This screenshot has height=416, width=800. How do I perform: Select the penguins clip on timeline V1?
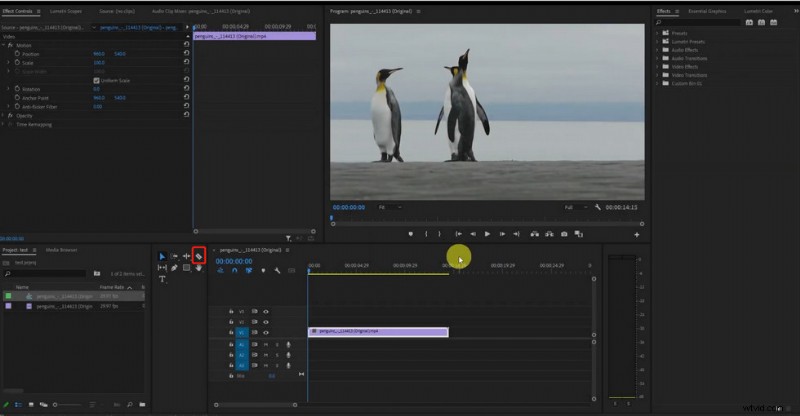pos(378,332)
